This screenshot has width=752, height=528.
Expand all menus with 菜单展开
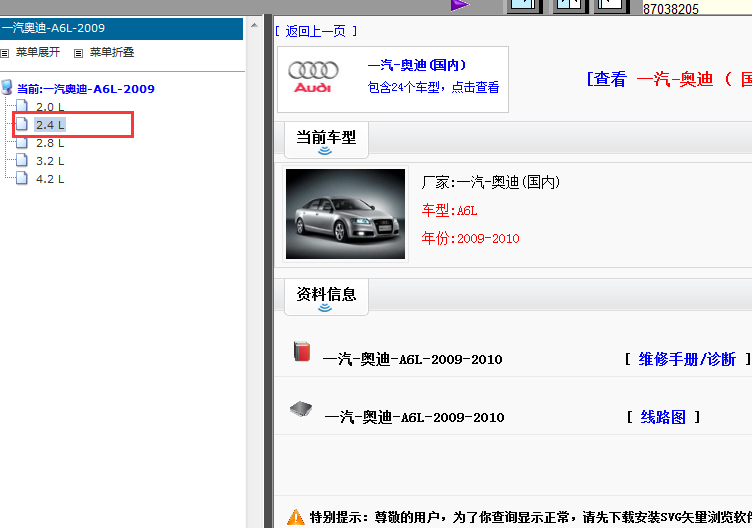[38, 52]
